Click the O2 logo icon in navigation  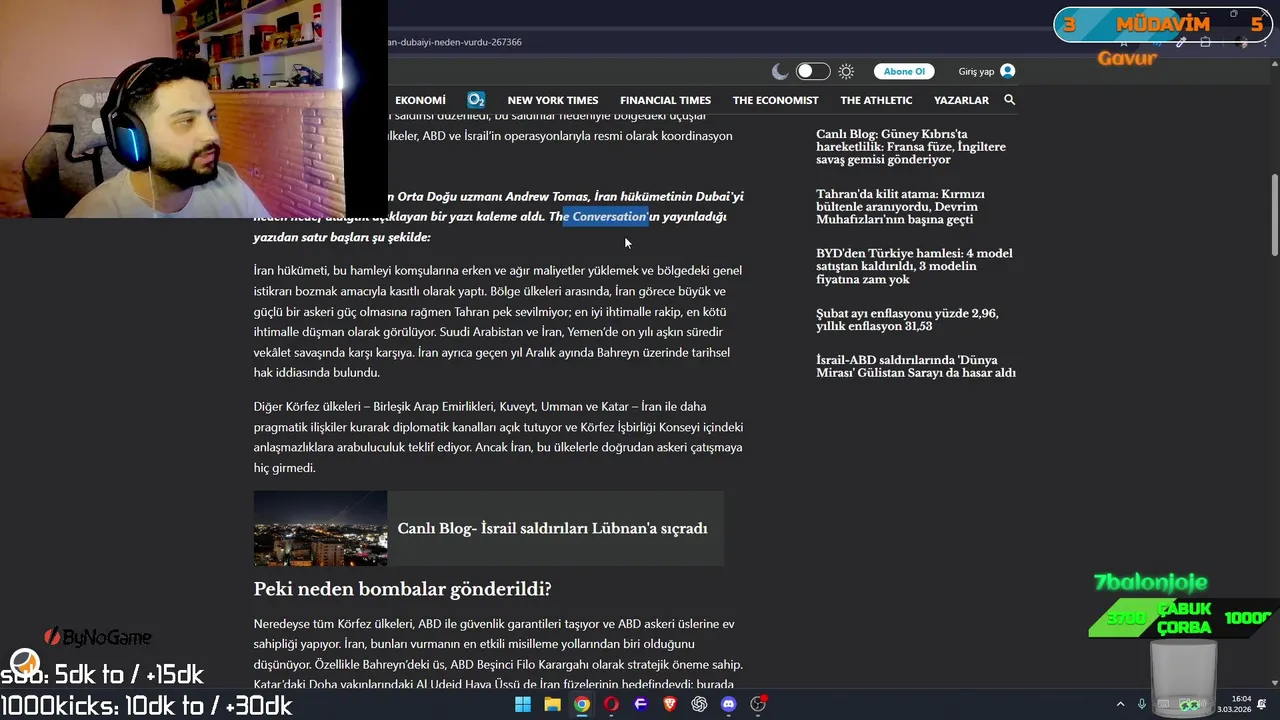click(476, 100)
